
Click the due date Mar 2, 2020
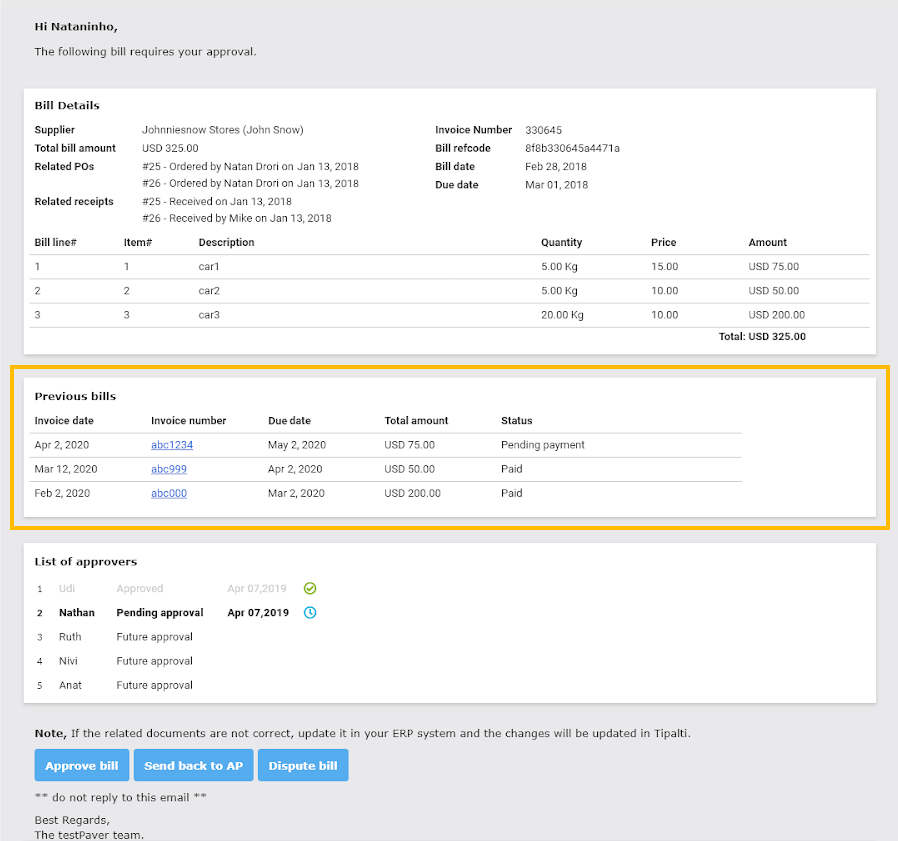296,493
